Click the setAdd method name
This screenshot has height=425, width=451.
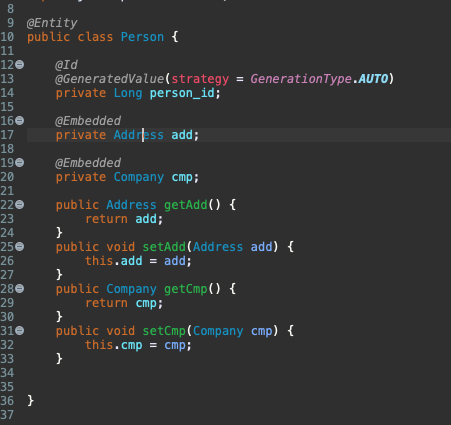(x=164, y=247)
